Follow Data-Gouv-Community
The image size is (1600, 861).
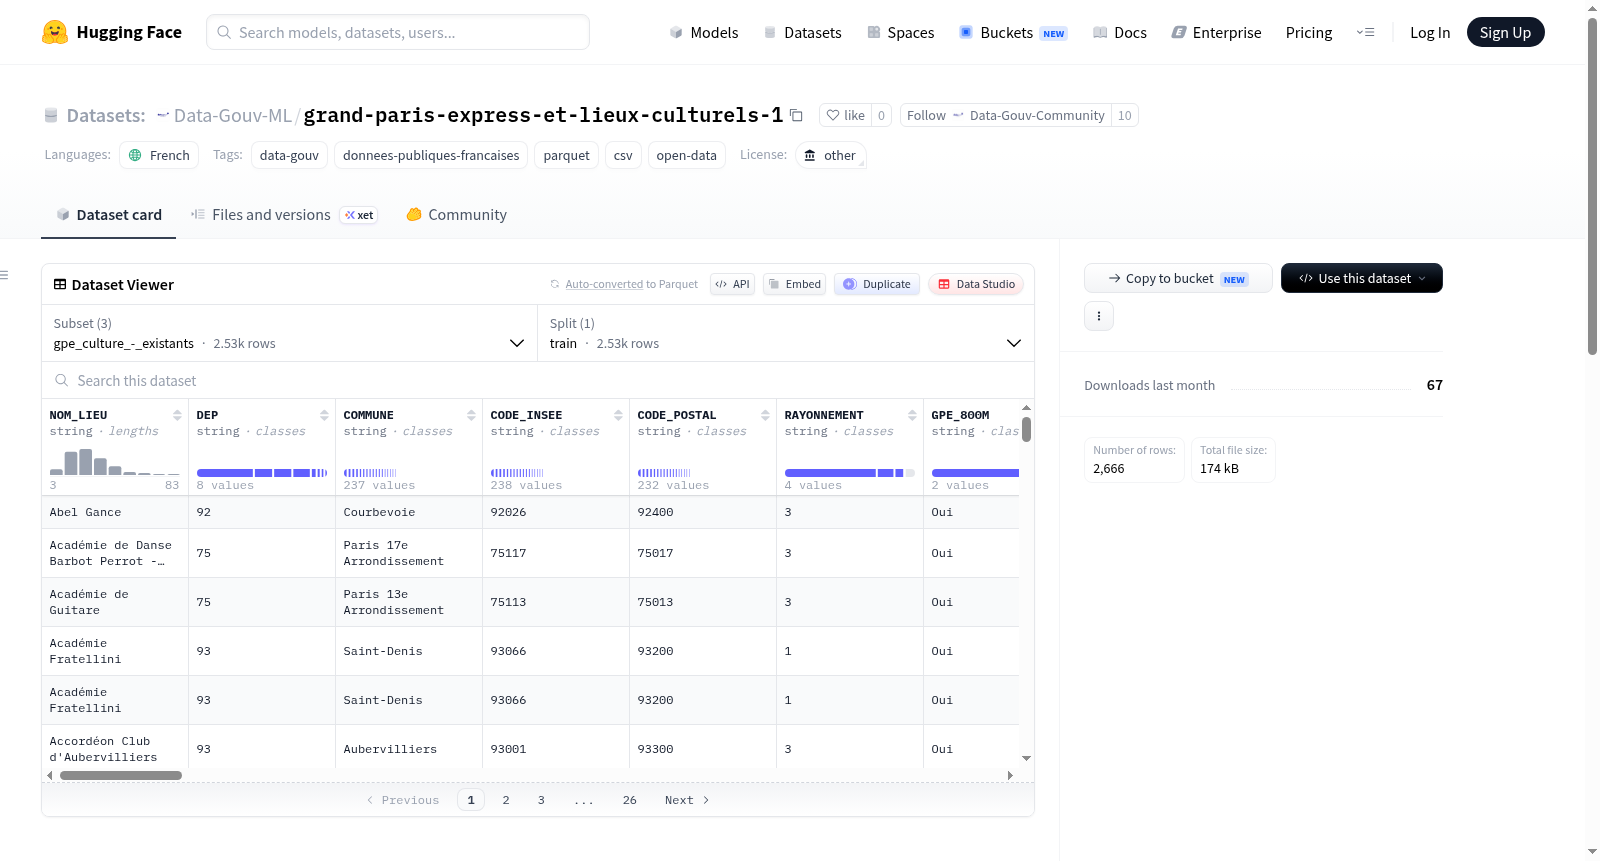pyautogui.click(x=1006, y=115)
